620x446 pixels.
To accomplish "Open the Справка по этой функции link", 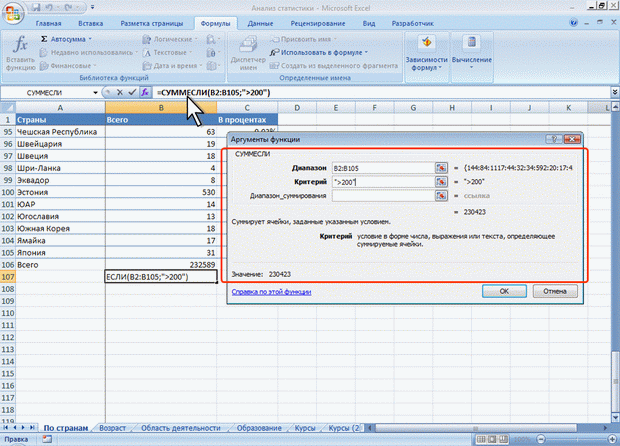I will coord(271,292).
